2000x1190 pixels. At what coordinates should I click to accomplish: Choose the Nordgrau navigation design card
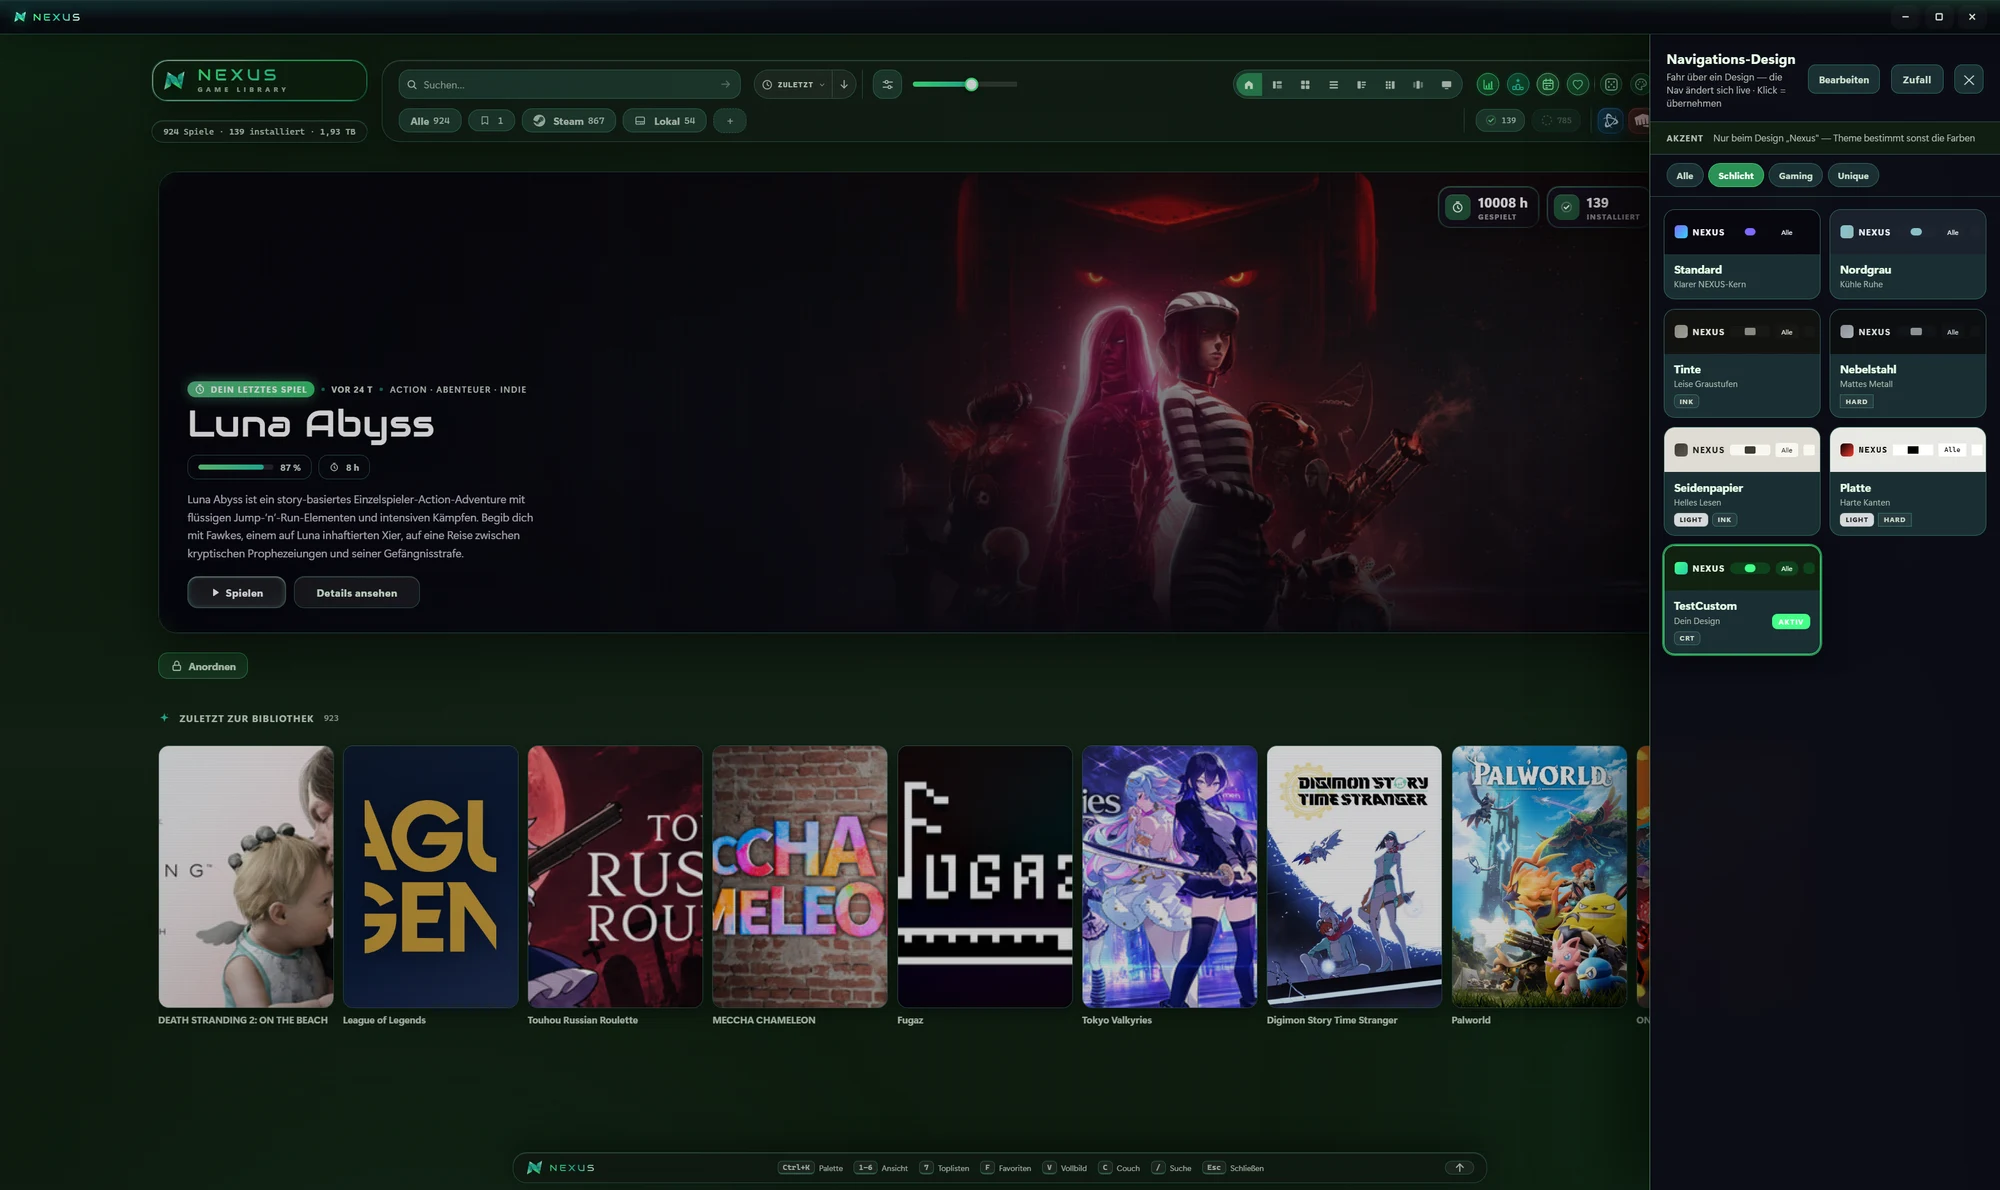tap(1908, 254)
